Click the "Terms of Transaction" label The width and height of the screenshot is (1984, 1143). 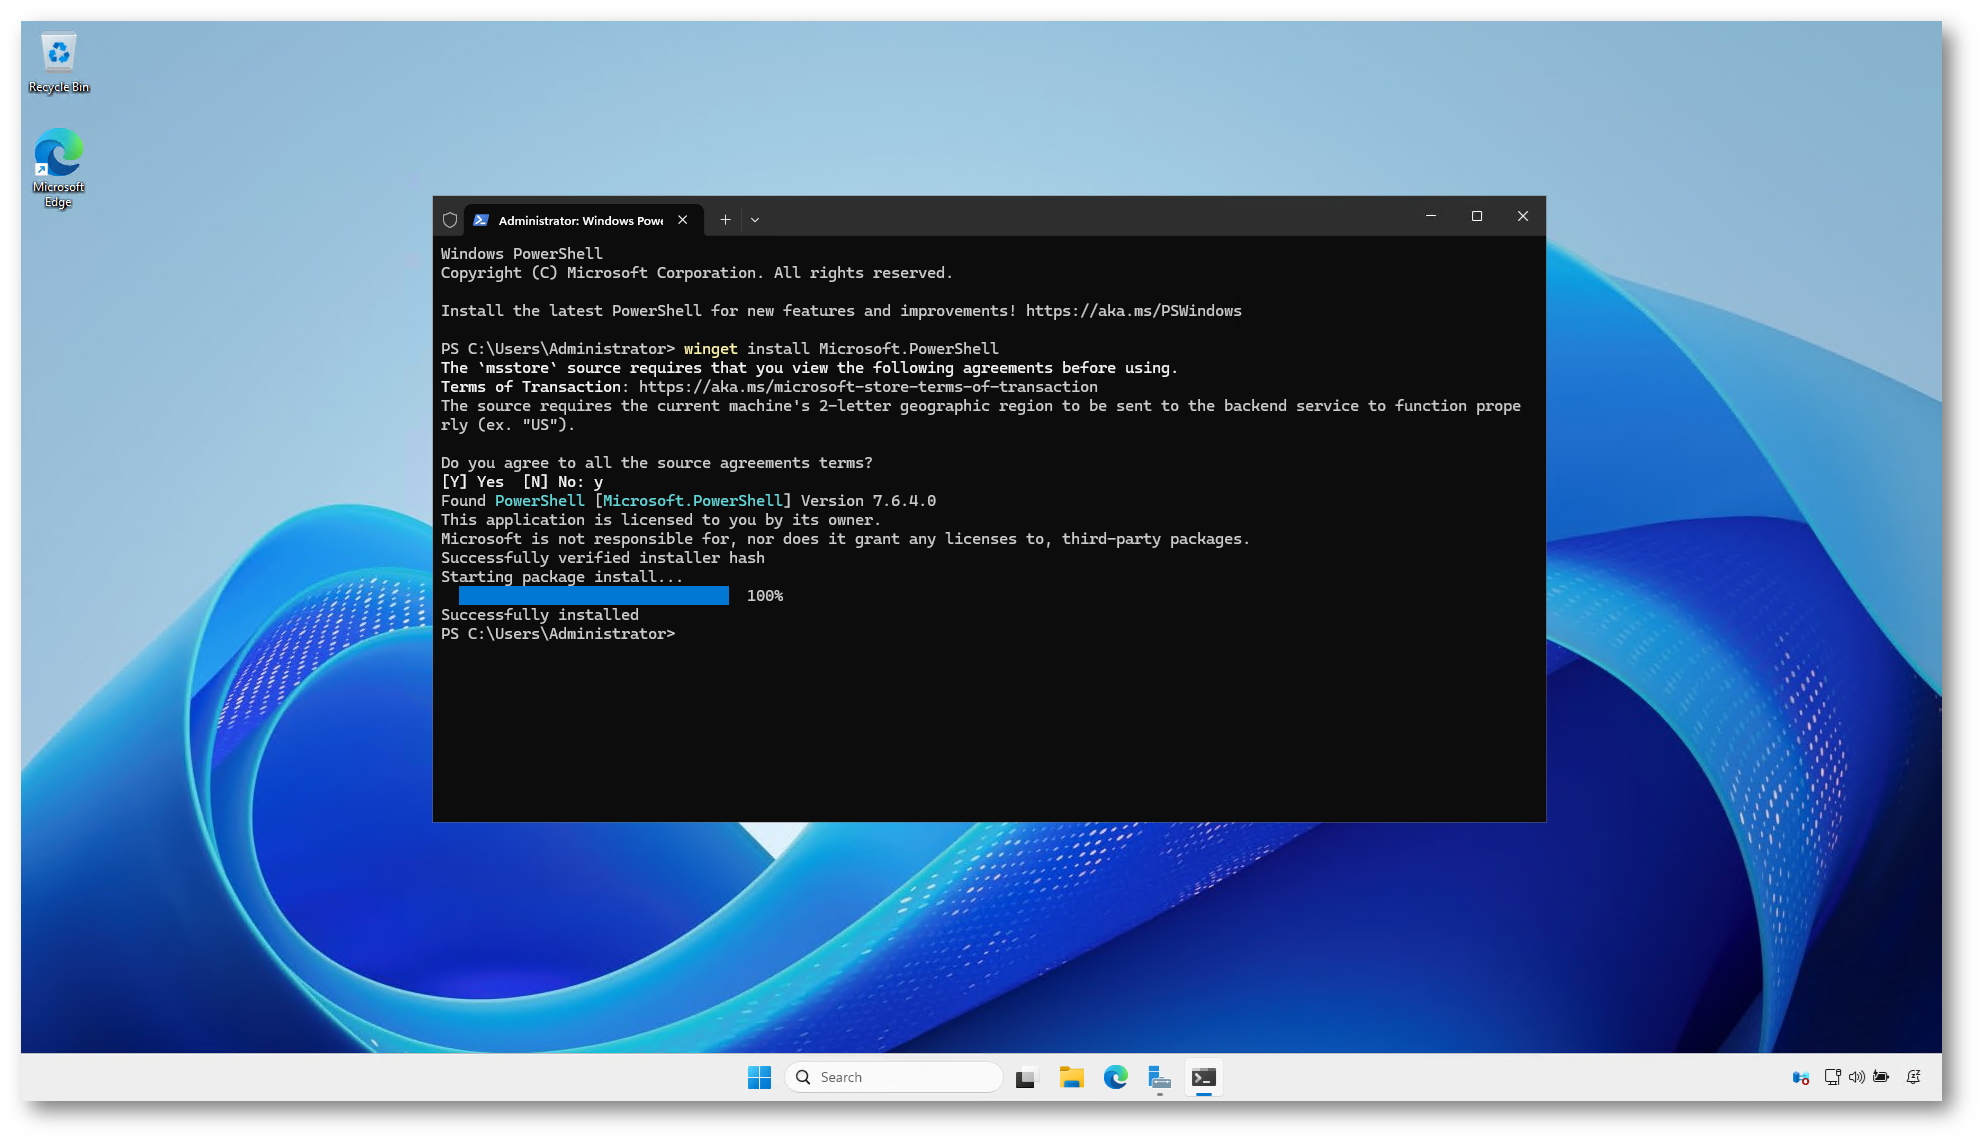(x=531, y=387)
